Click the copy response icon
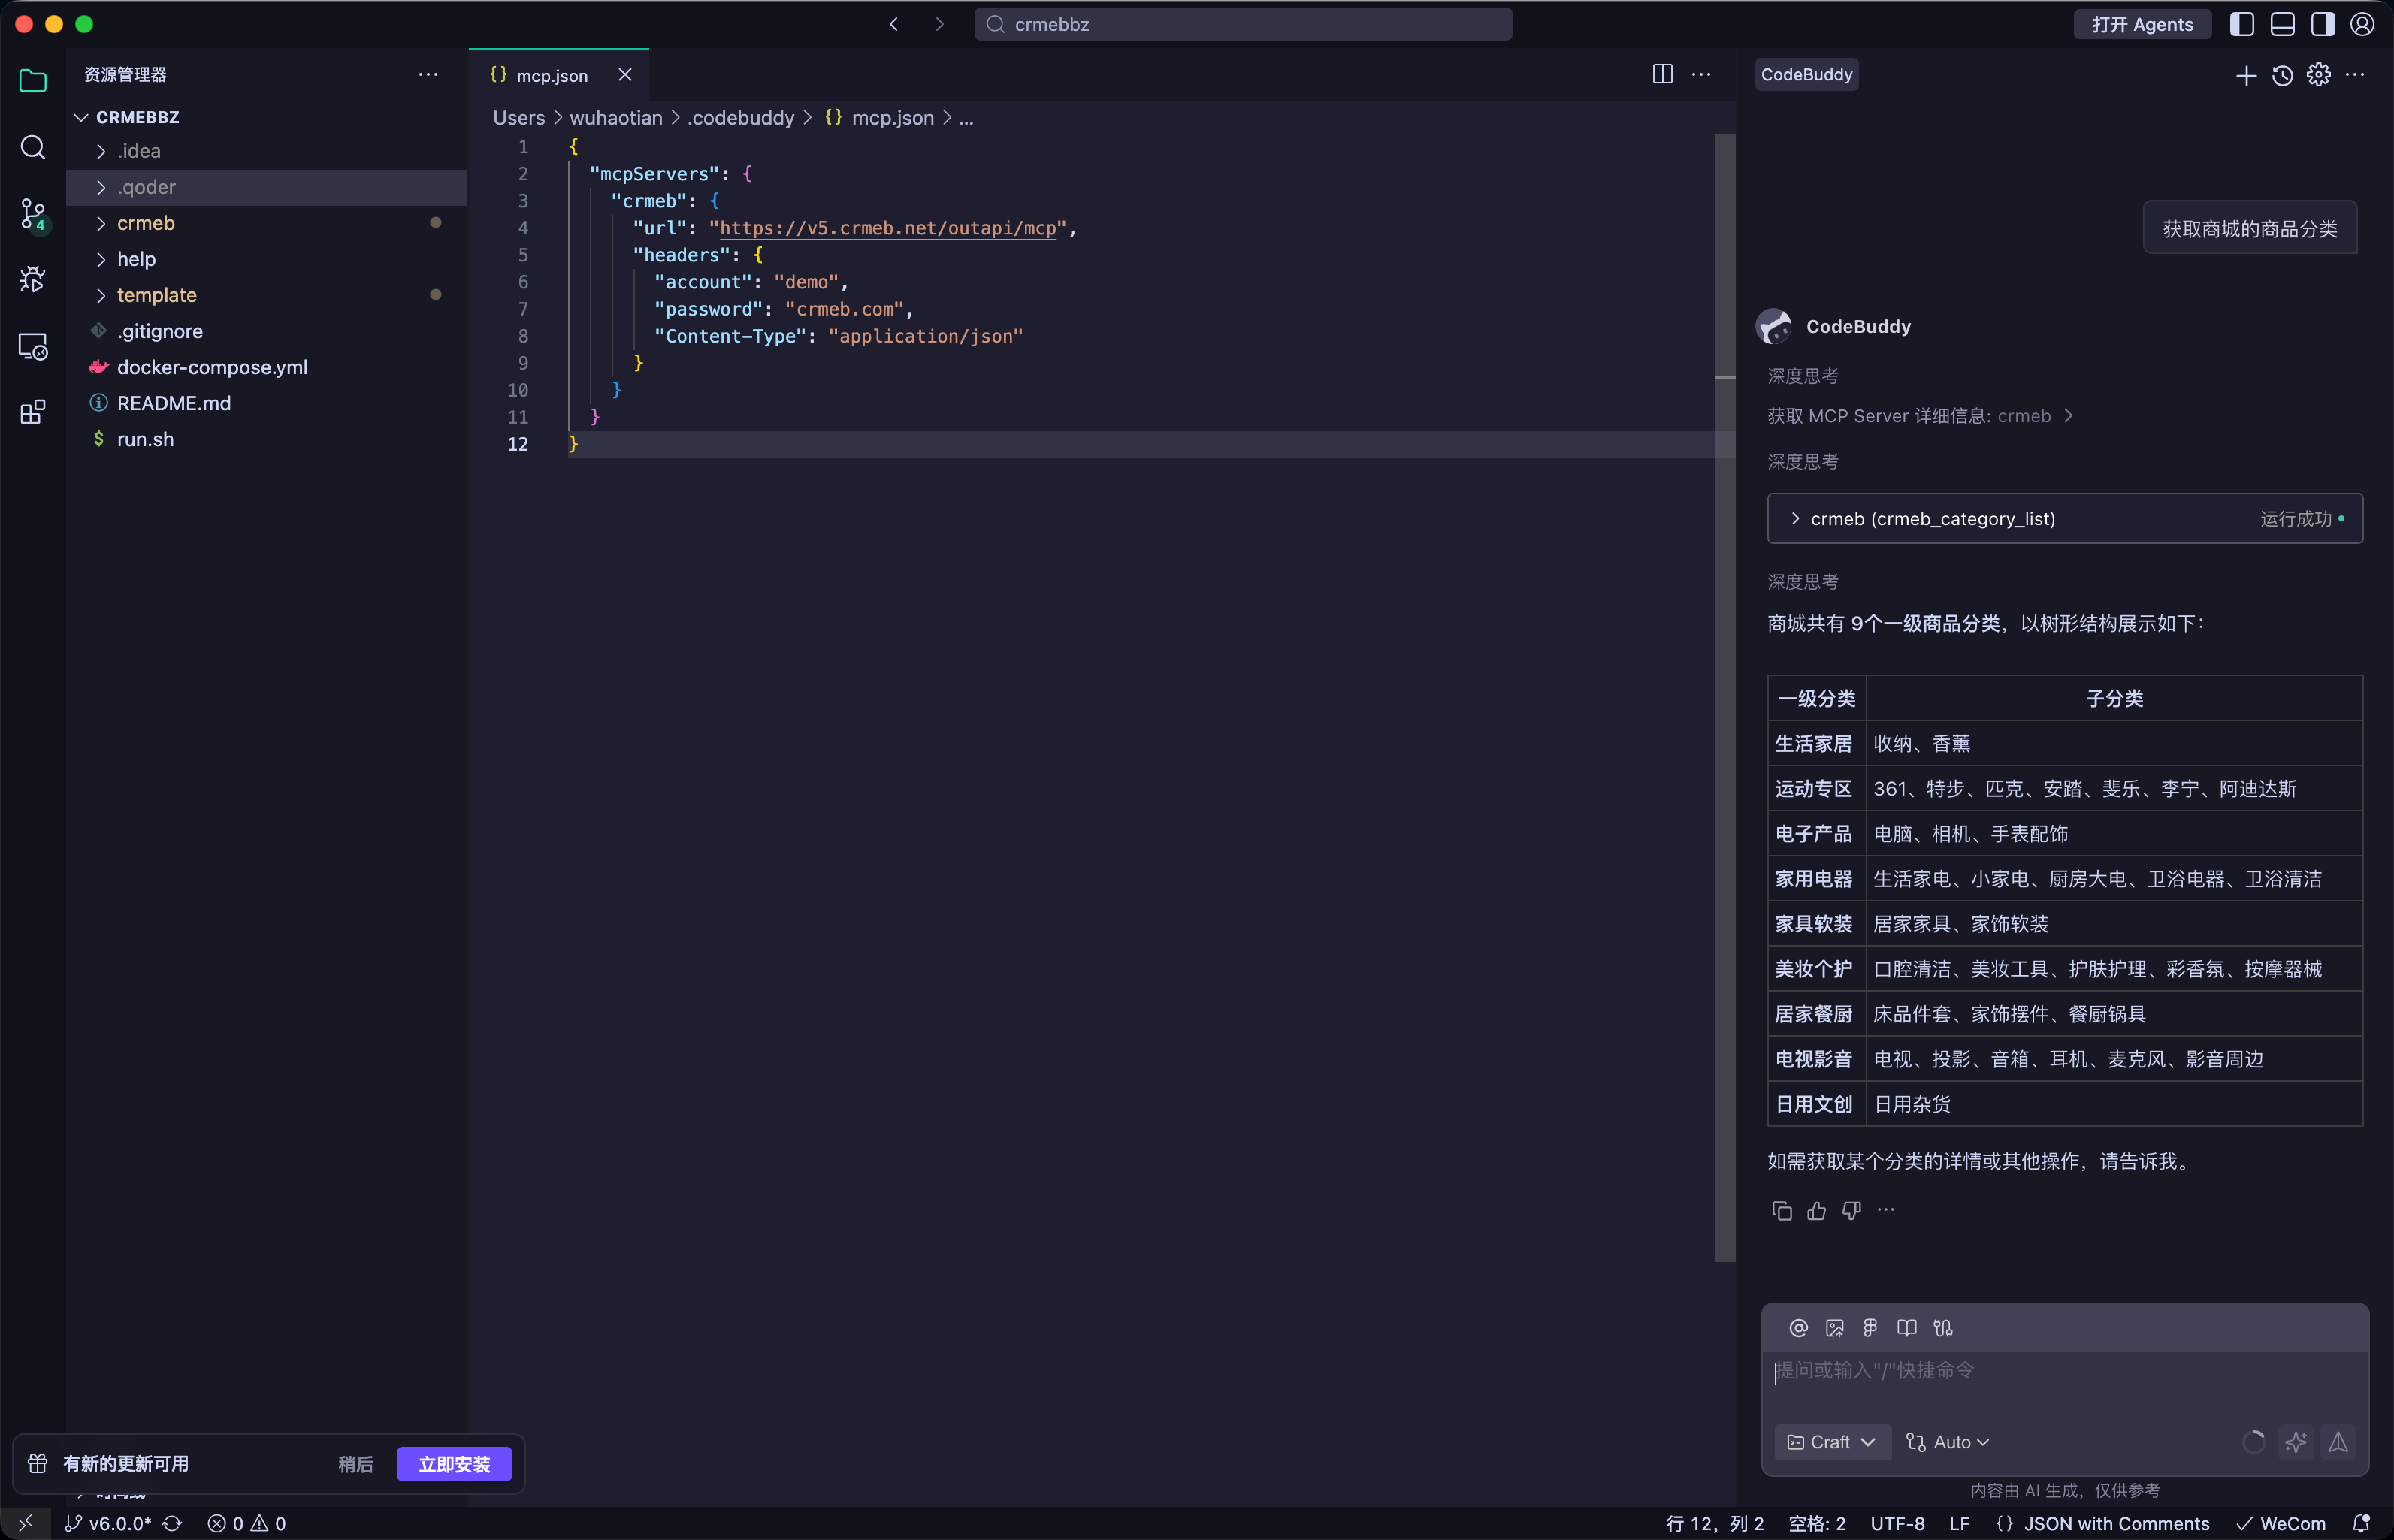 click(x=1781, y=1211)
